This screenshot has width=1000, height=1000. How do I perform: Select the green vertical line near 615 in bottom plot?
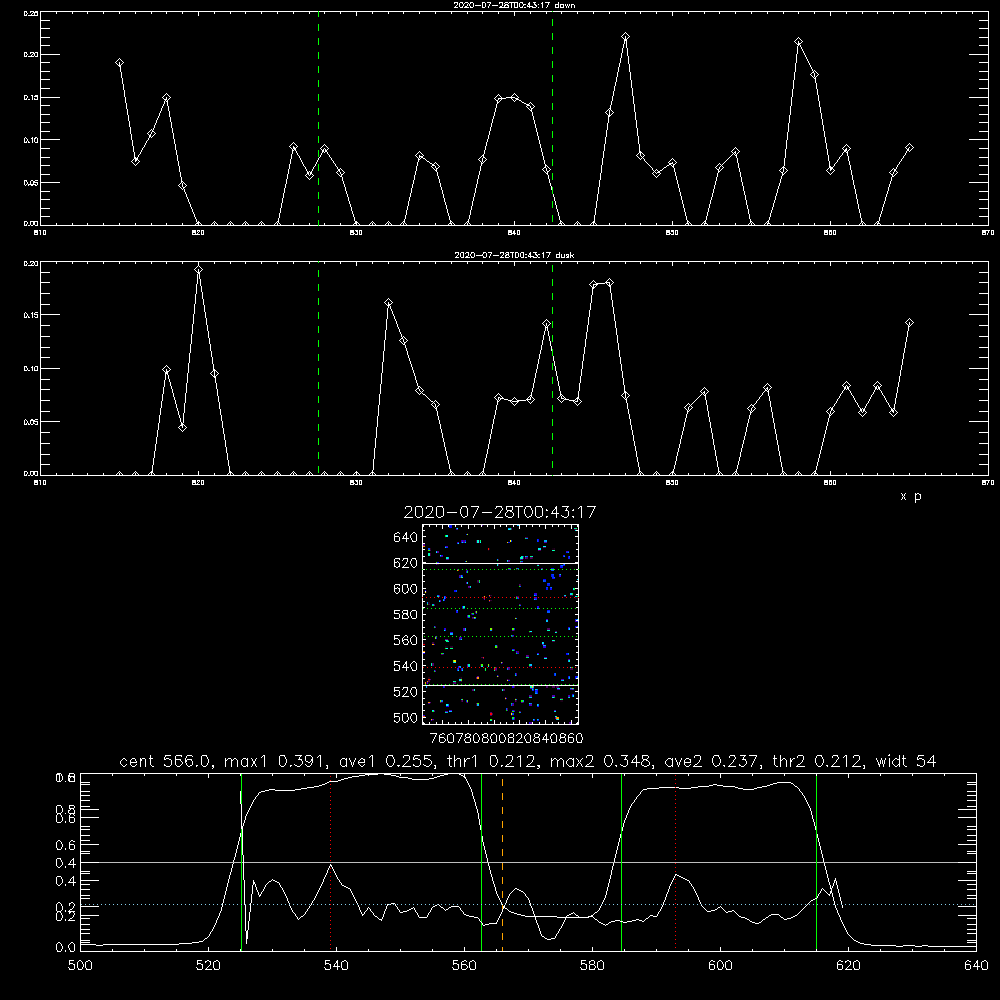816,862
